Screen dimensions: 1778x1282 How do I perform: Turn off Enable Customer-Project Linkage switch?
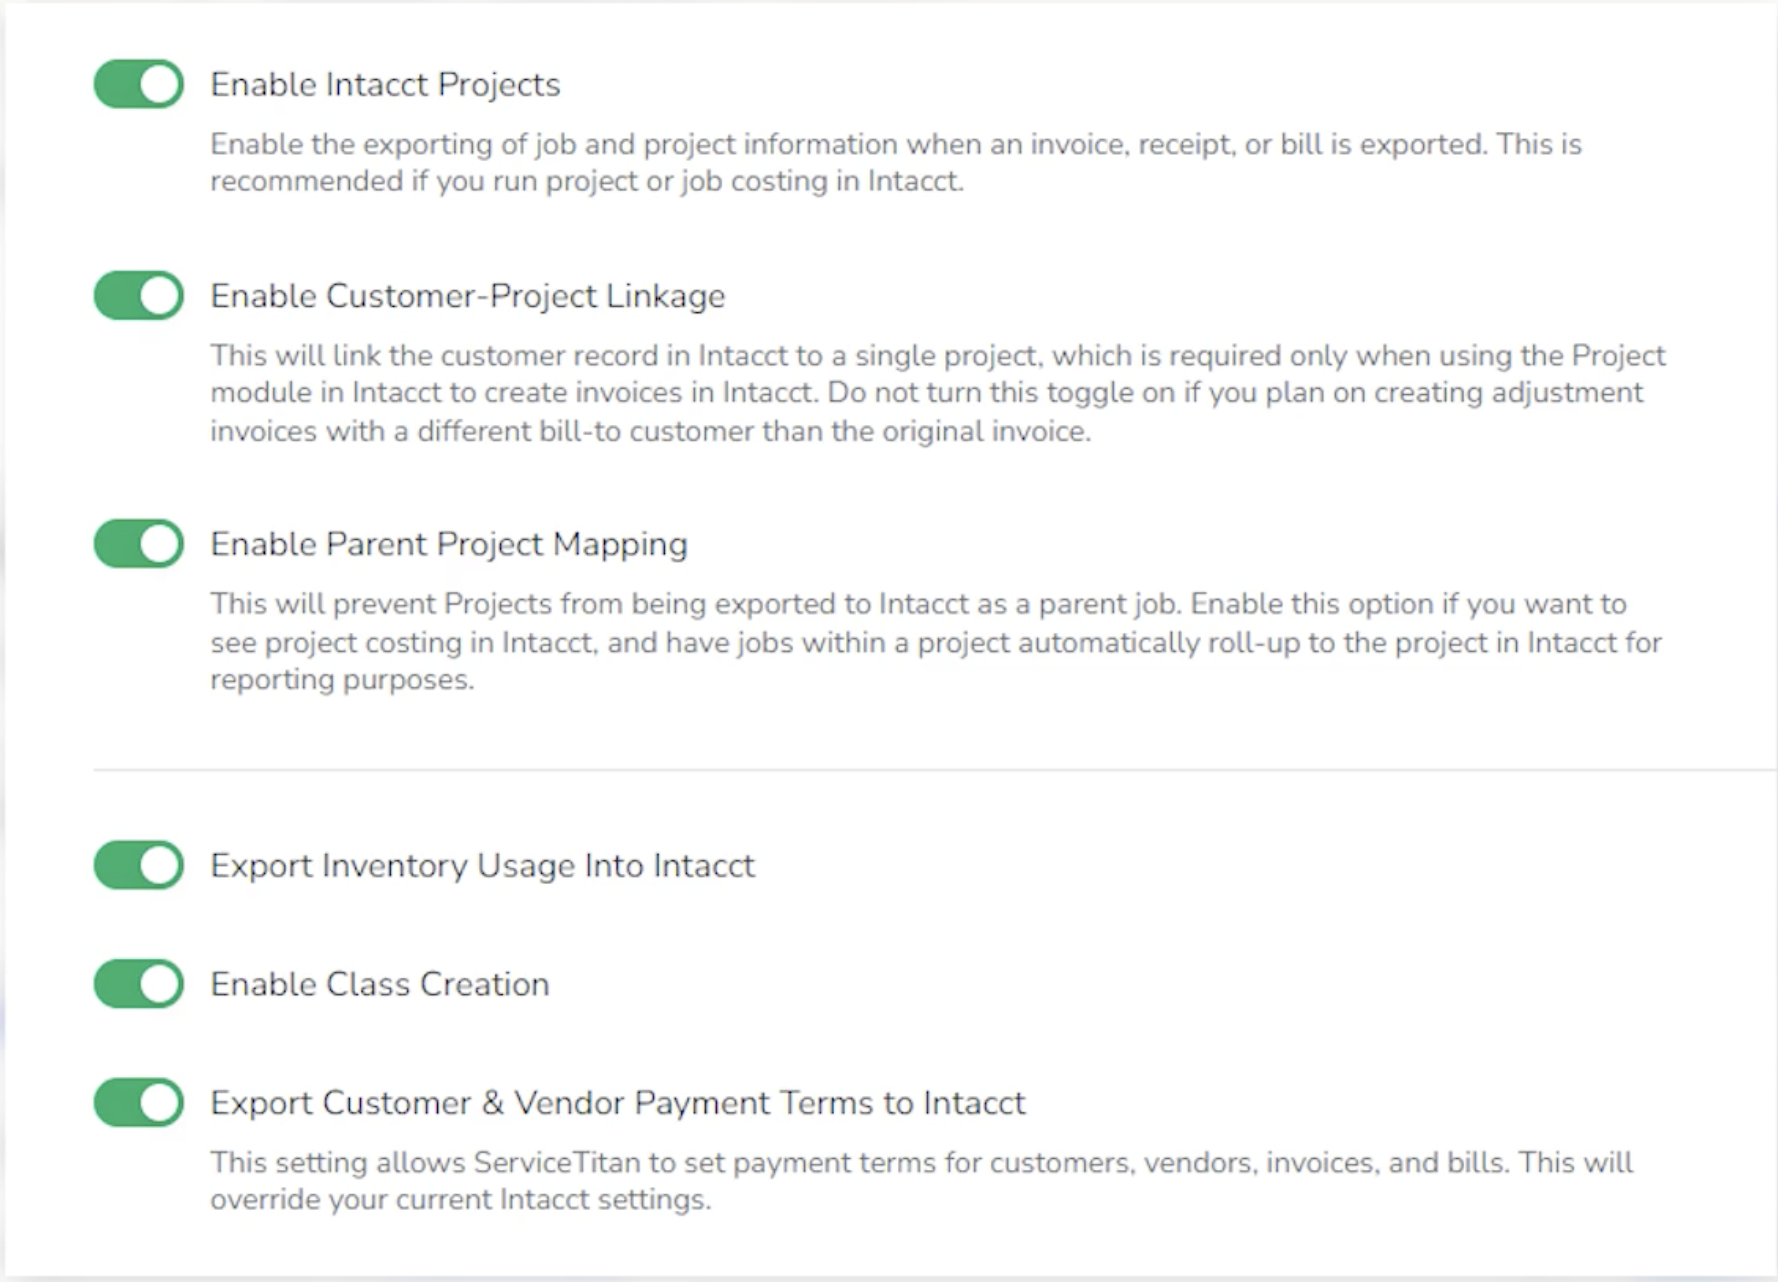point(138,296)
